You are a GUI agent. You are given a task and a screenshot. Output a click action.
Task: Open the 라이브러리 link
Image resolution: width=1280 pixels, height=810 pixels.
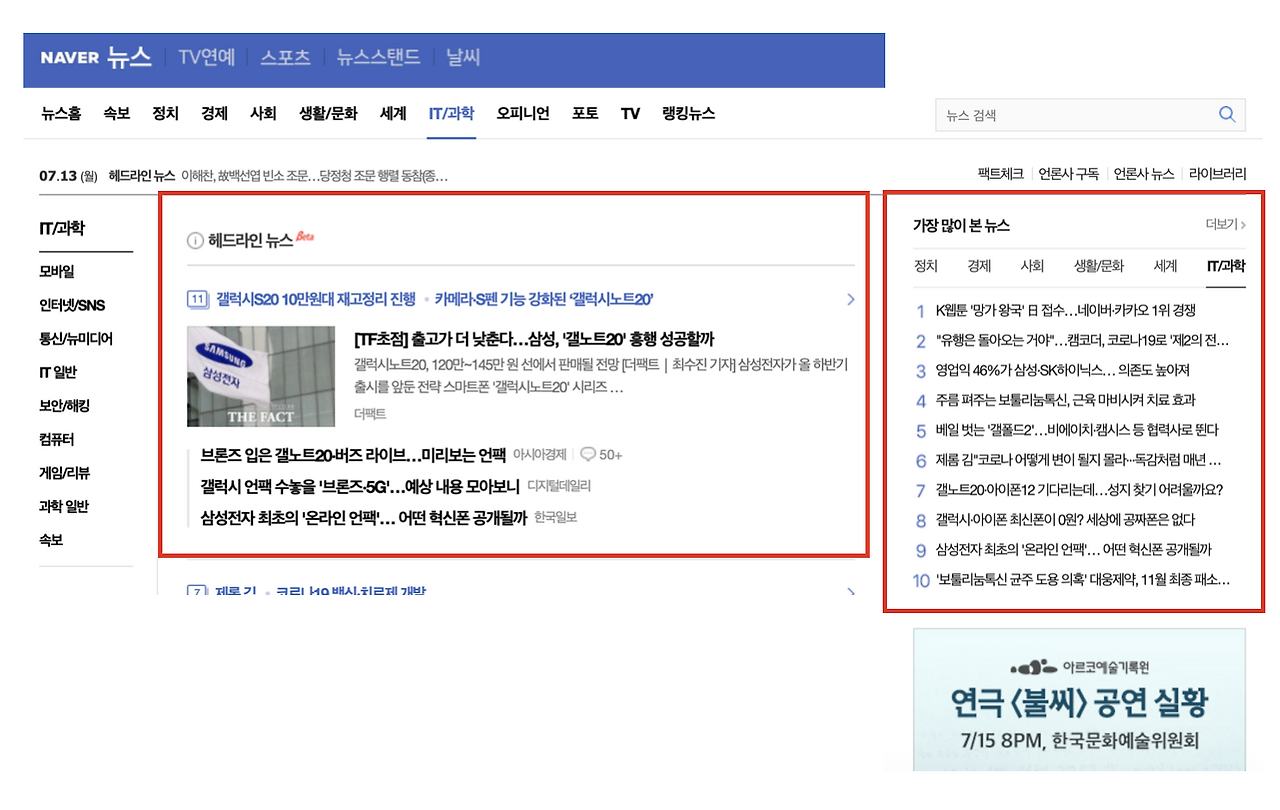(1218, 174)
